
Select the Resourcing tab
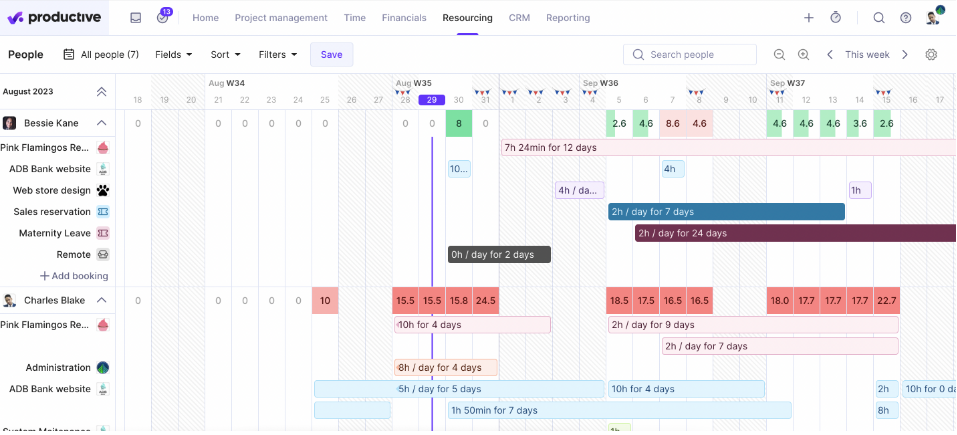pos(468,18)
